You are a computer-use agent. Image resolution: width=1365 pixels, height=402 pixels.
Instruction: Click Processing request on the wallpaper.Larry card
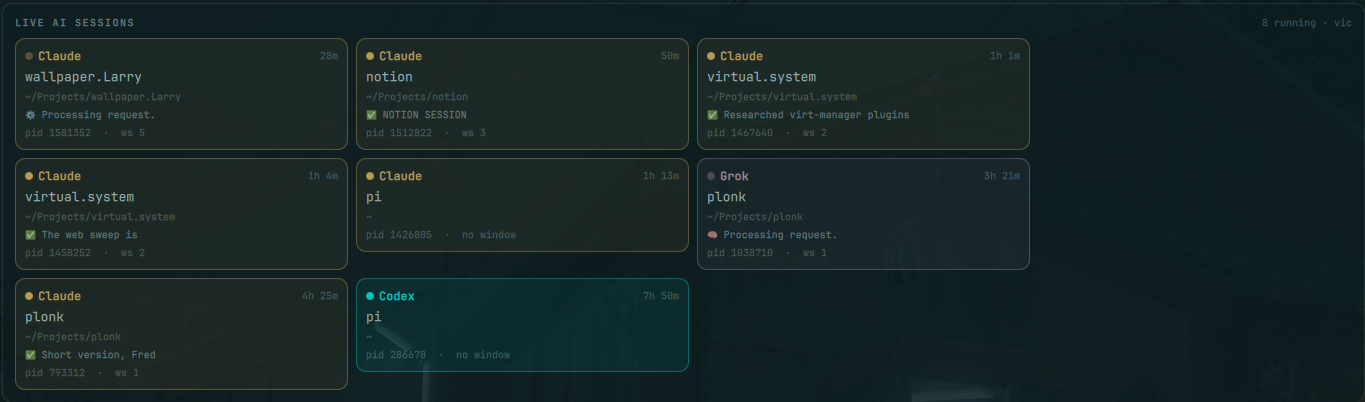(98, 115)
